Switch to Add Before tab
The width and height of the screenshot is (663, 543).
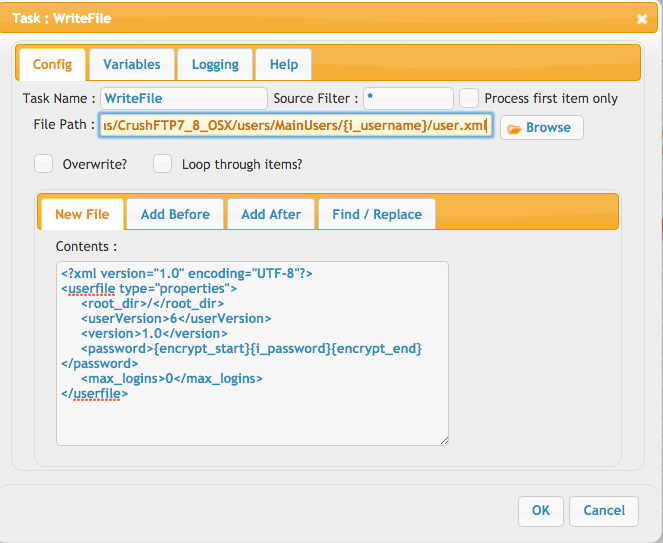coord(175,214)
